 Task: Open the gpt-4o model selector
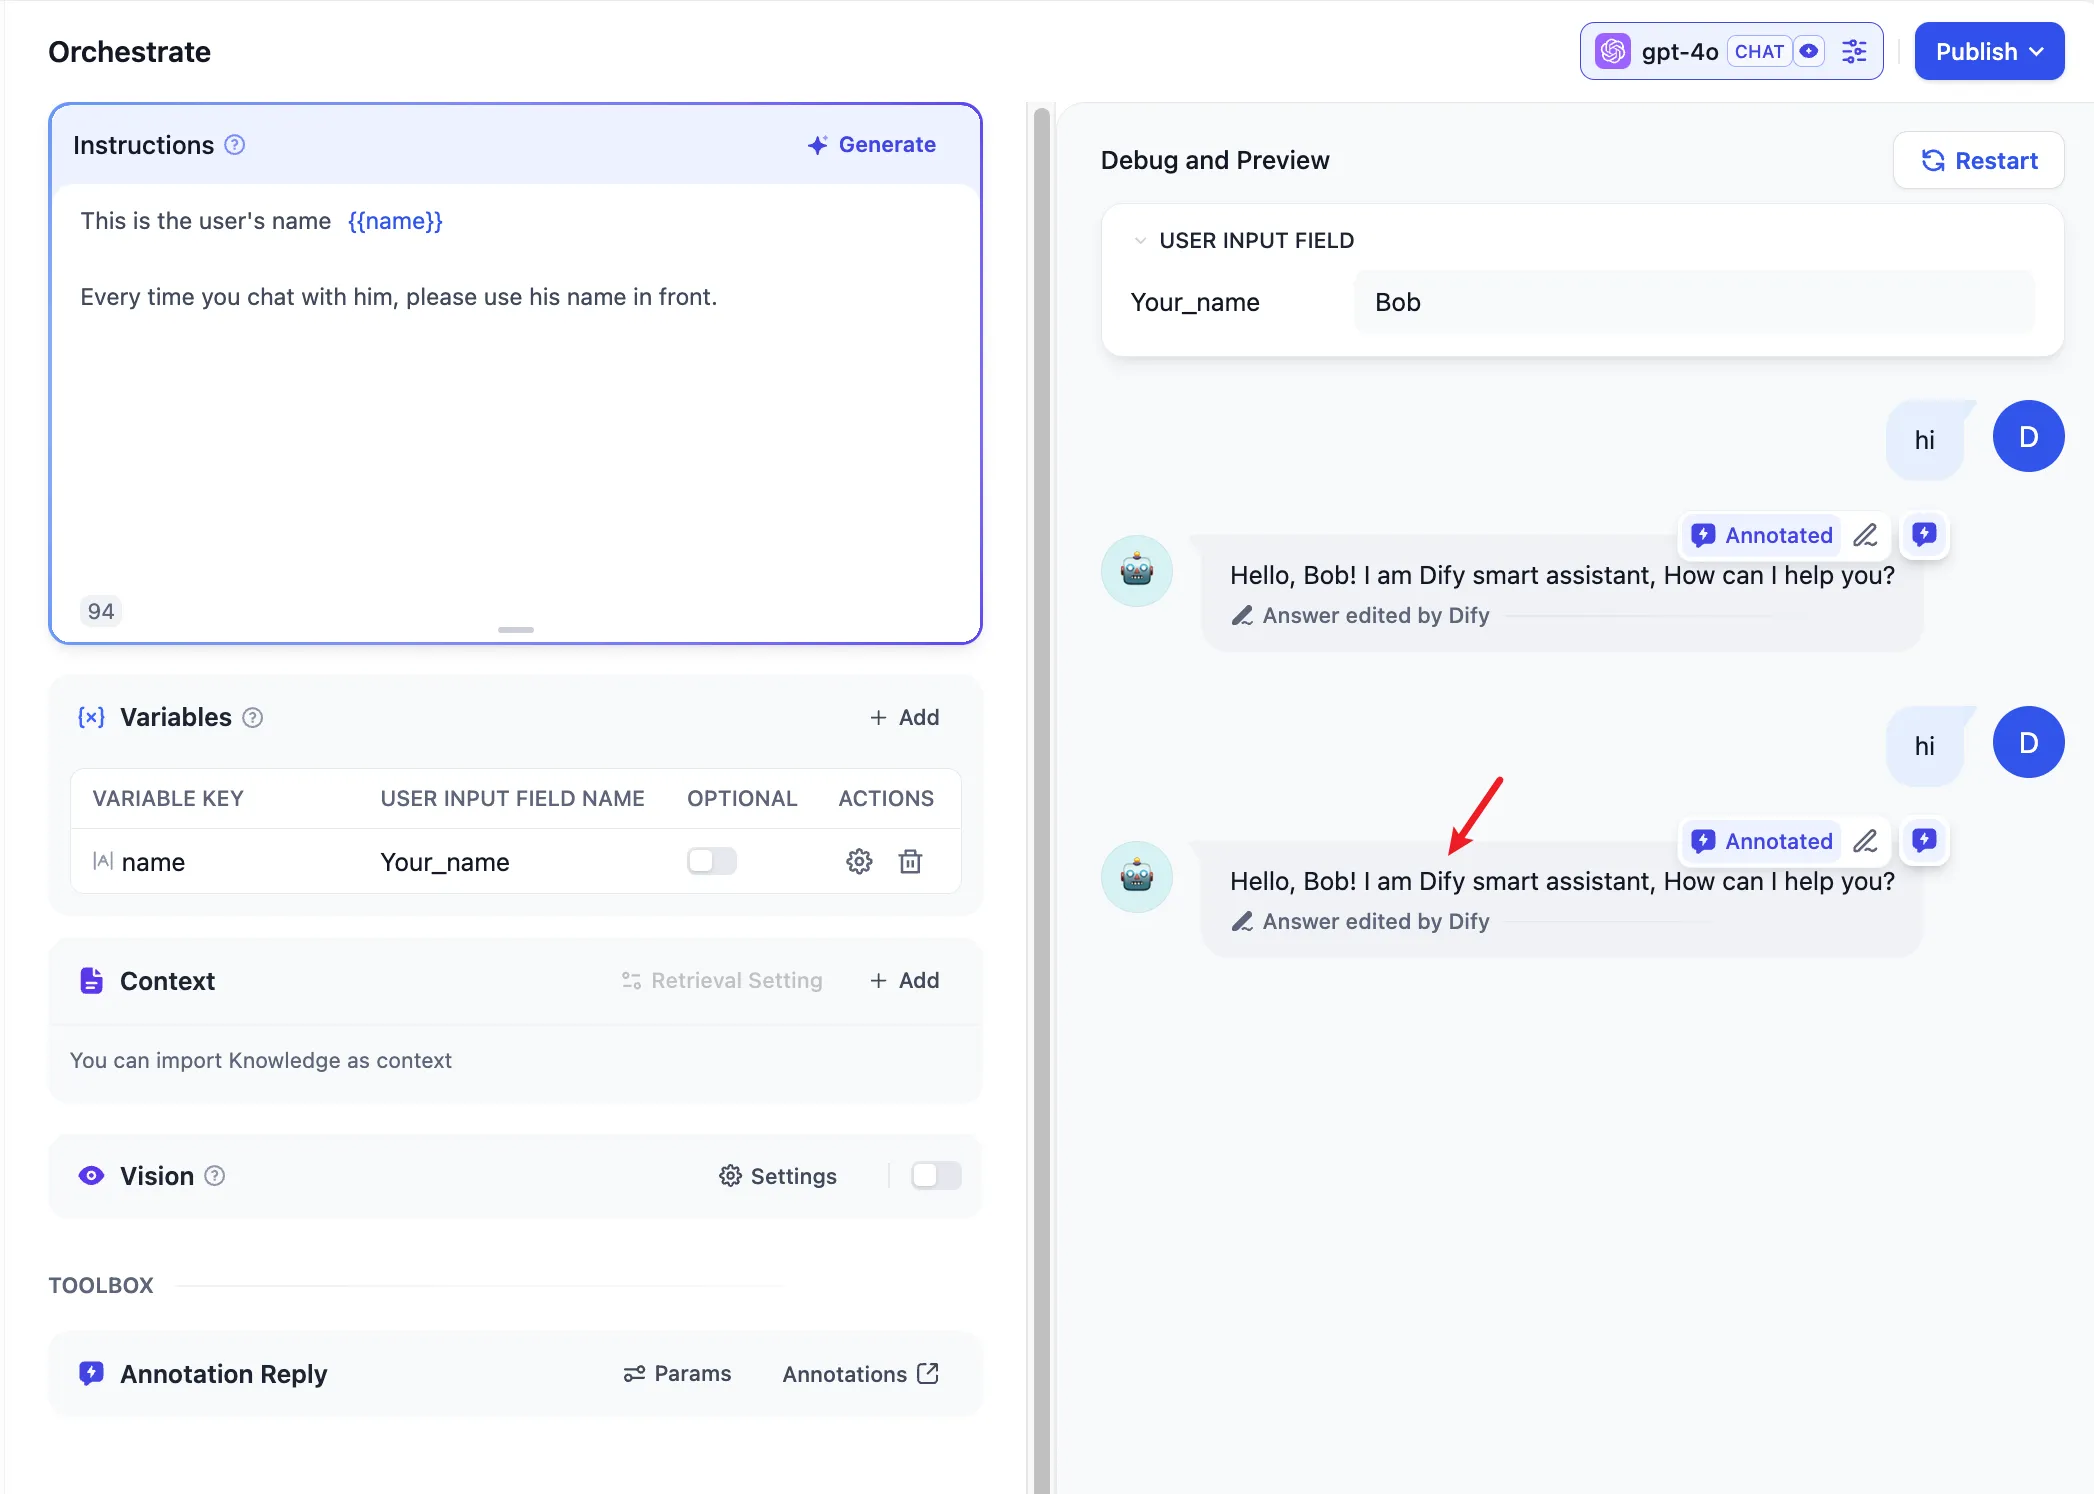[x=1680, y=52]
